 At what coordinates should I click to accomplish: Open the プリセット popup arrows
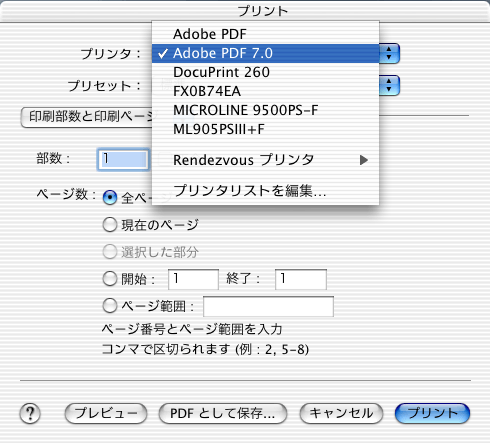pos(389,85)
